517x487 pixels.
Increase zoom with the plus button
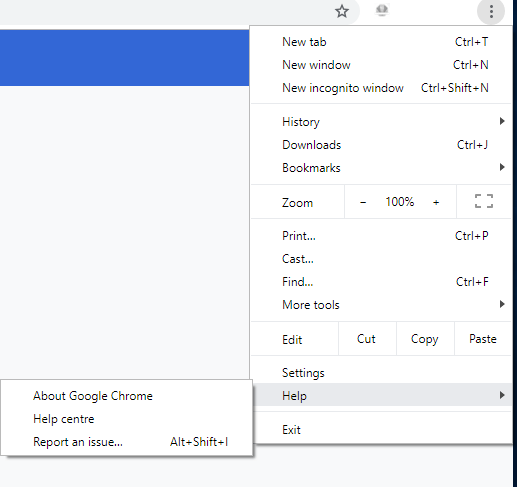point(436,202)
